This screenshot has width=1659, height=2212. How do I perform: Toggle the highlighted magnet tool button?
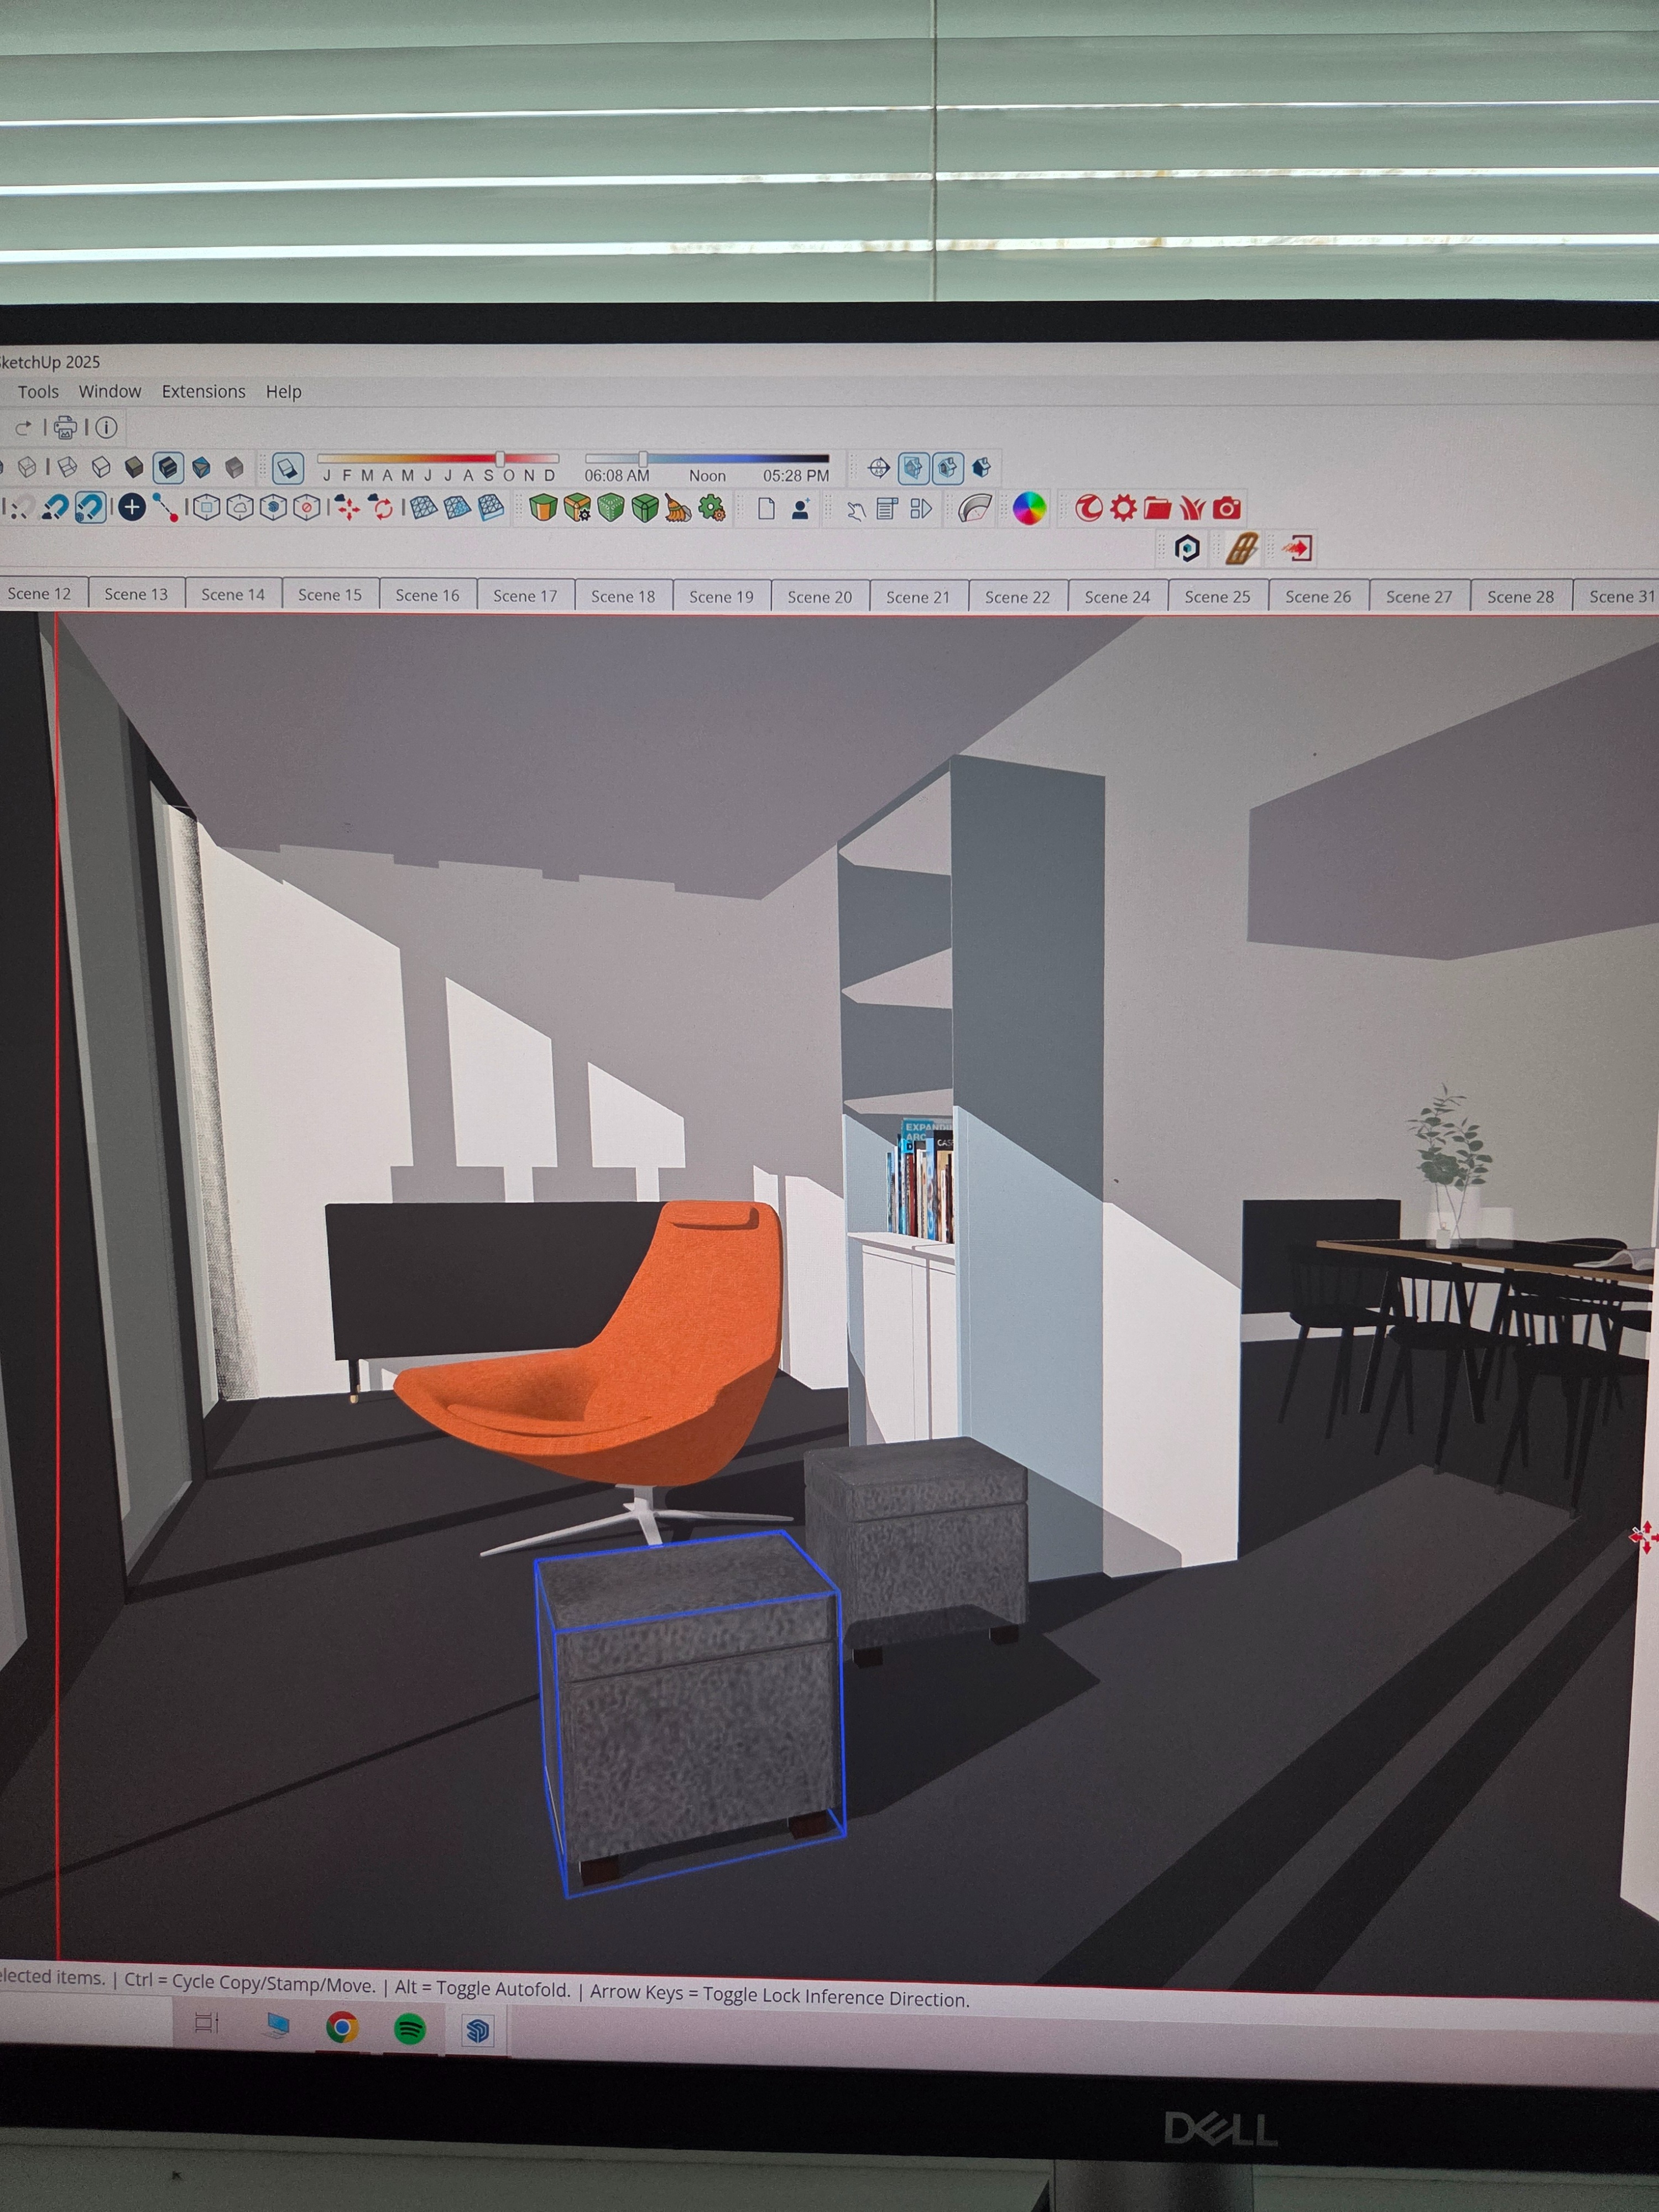(x=90, y=508)
